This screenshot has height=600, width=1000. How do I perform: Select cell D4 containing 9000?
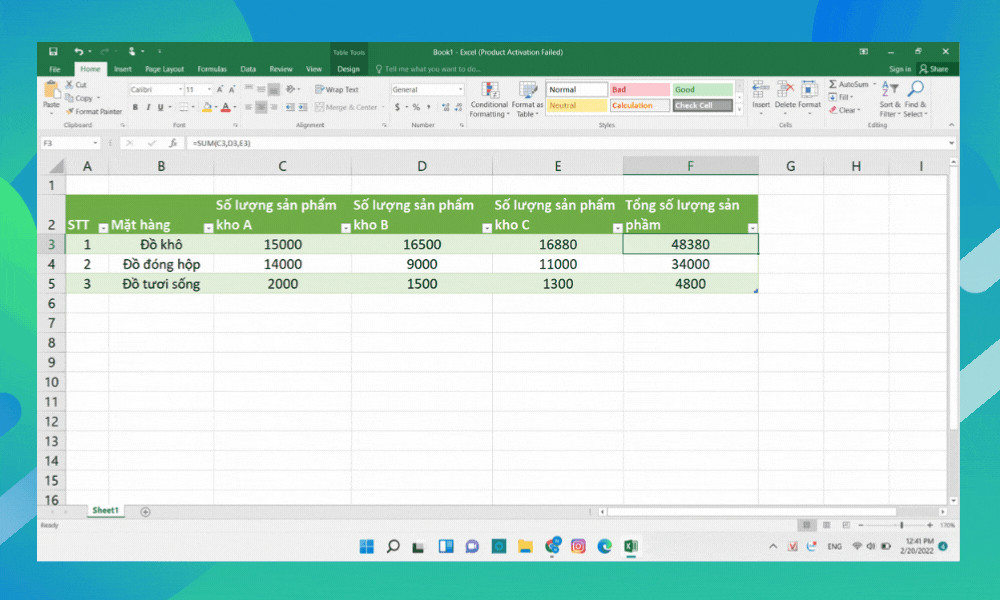(421, 264)
